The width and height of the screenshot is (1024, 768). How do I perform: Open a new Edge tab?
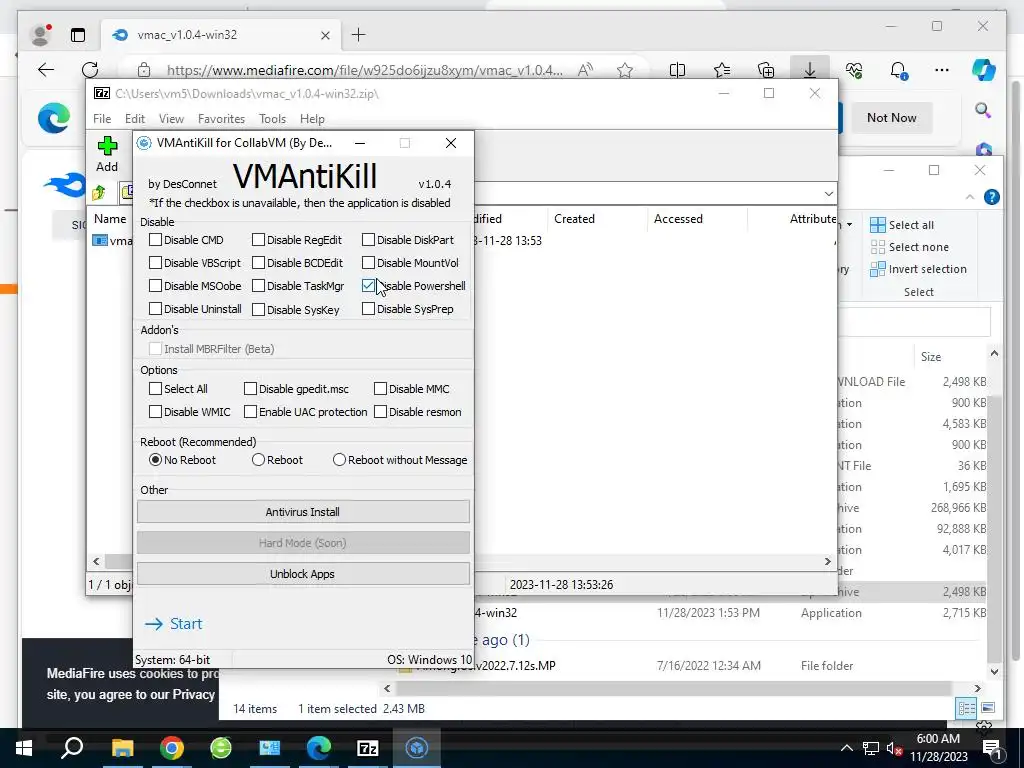pyautogui.click(x=359, y=35)
